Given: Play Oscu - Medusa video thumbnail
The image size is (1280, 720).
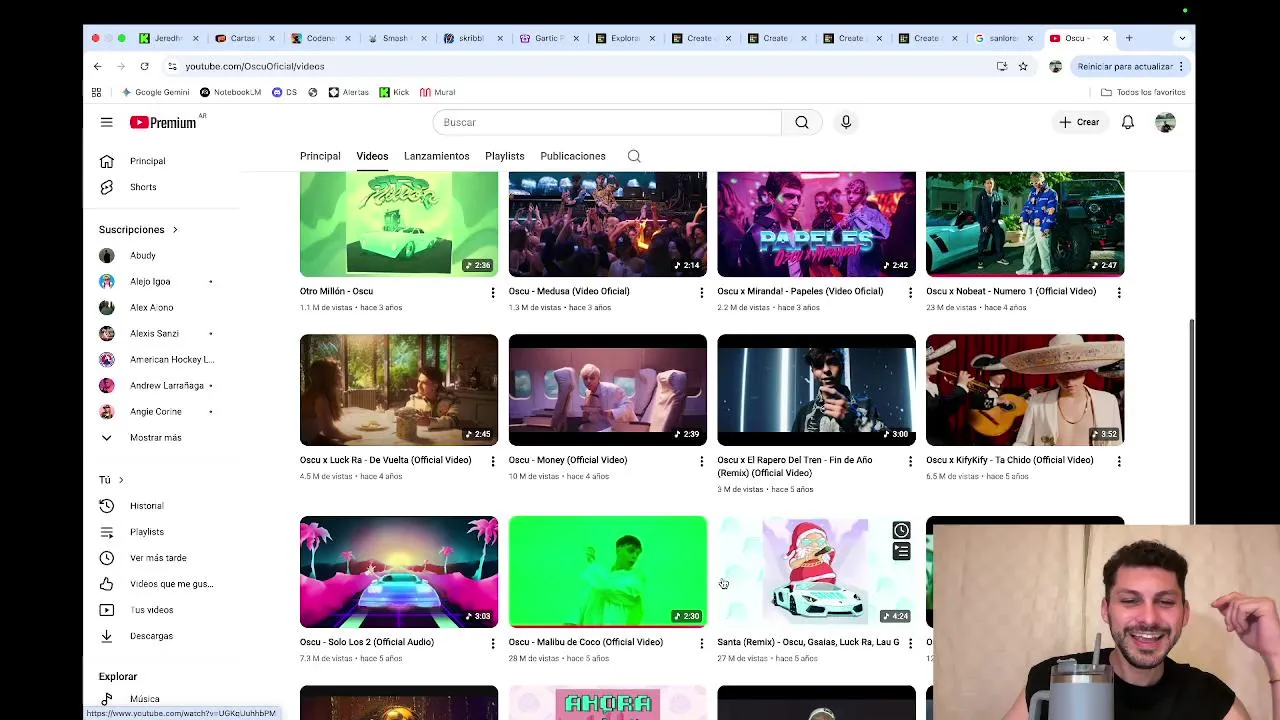Looking at the screenshot, I should click(607, 224).
